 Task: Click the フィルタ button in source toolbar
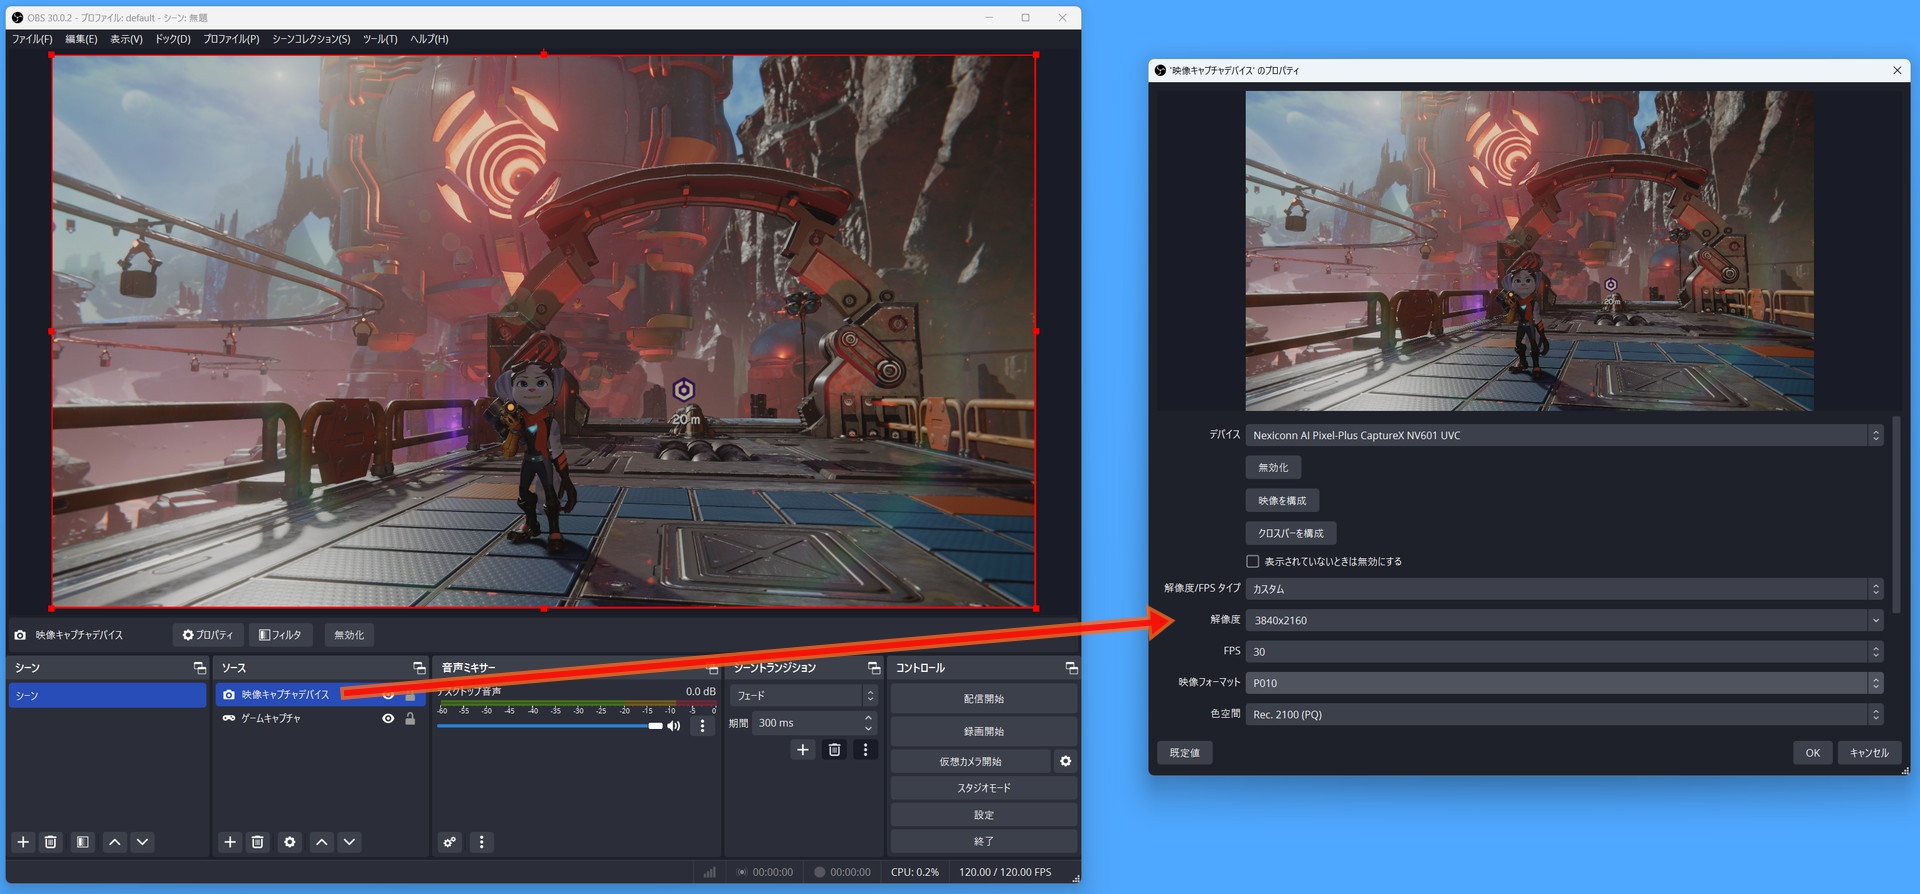280,635
